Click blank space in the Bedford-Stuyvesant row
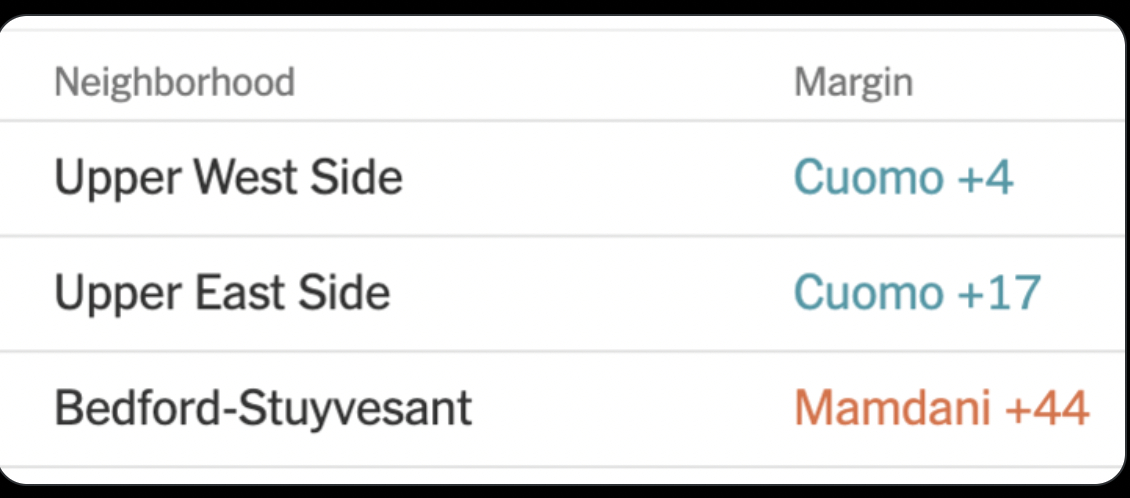This screenshot has width=1130, height=498. 630,409
